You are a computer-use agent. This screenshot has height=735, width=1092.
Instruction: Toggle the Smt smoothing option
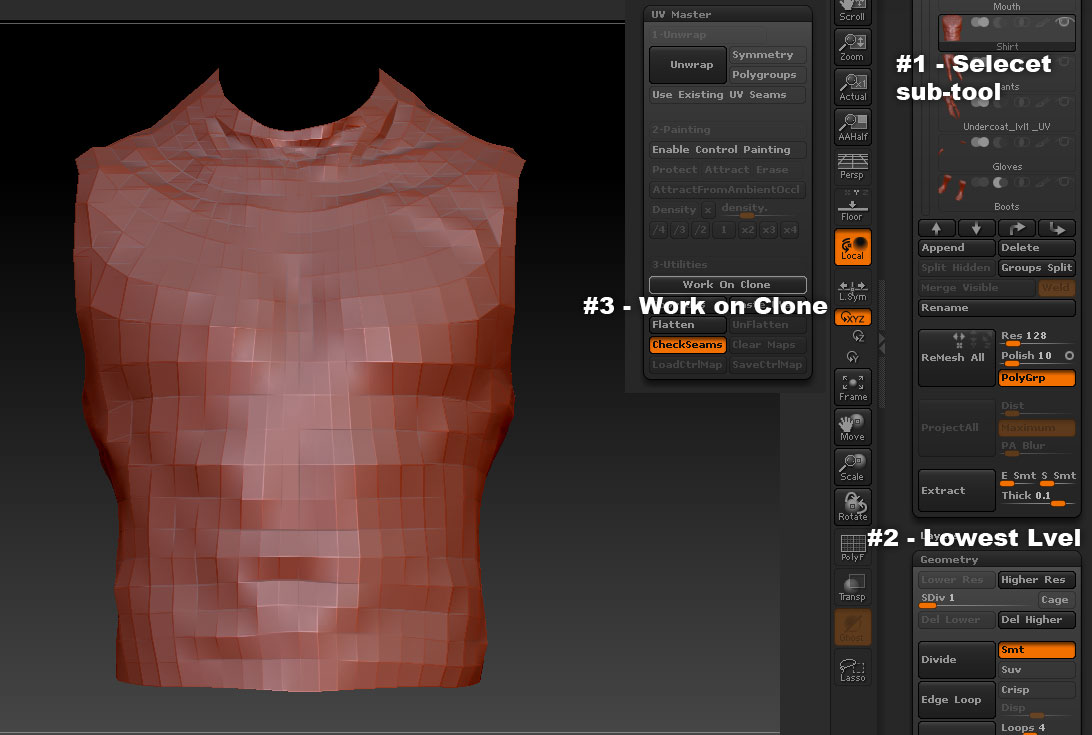click(1037, 650)
